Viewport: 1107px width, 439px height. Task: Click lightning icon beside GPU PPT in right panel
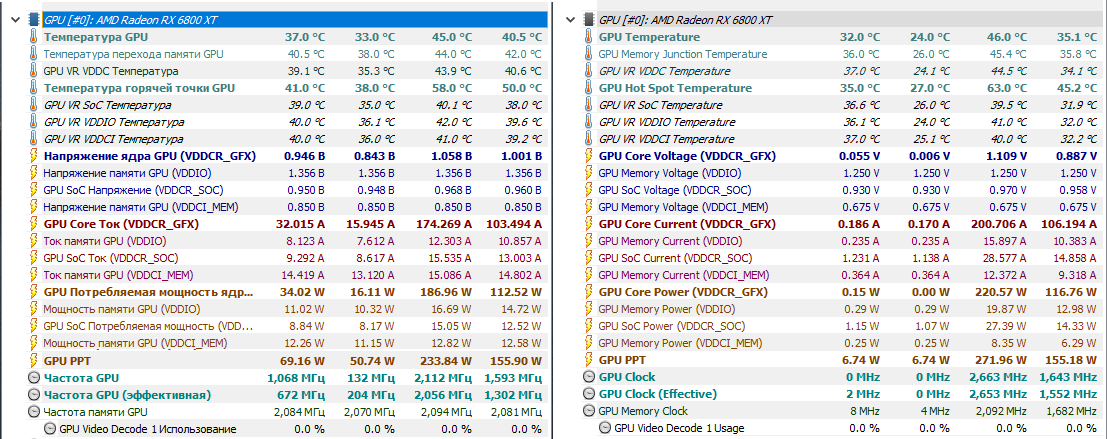point(589,360)
